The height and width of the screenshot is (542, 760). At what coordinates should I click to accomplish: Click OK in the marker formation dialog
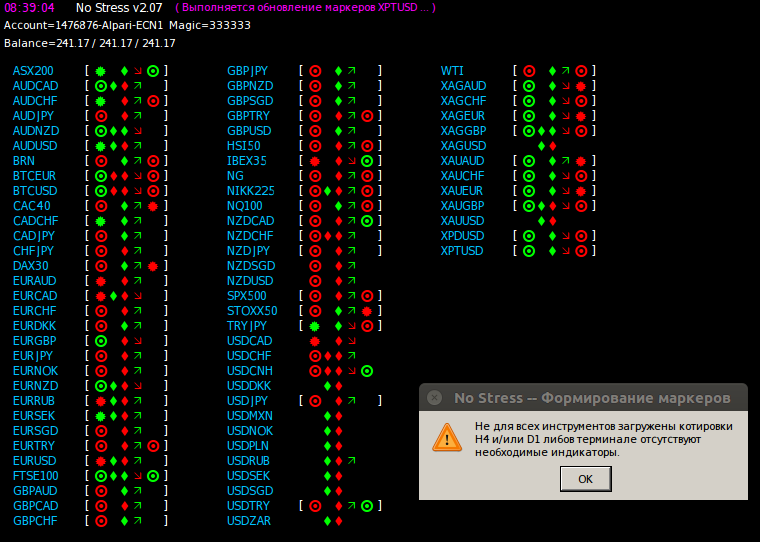[x=586, y=479]
